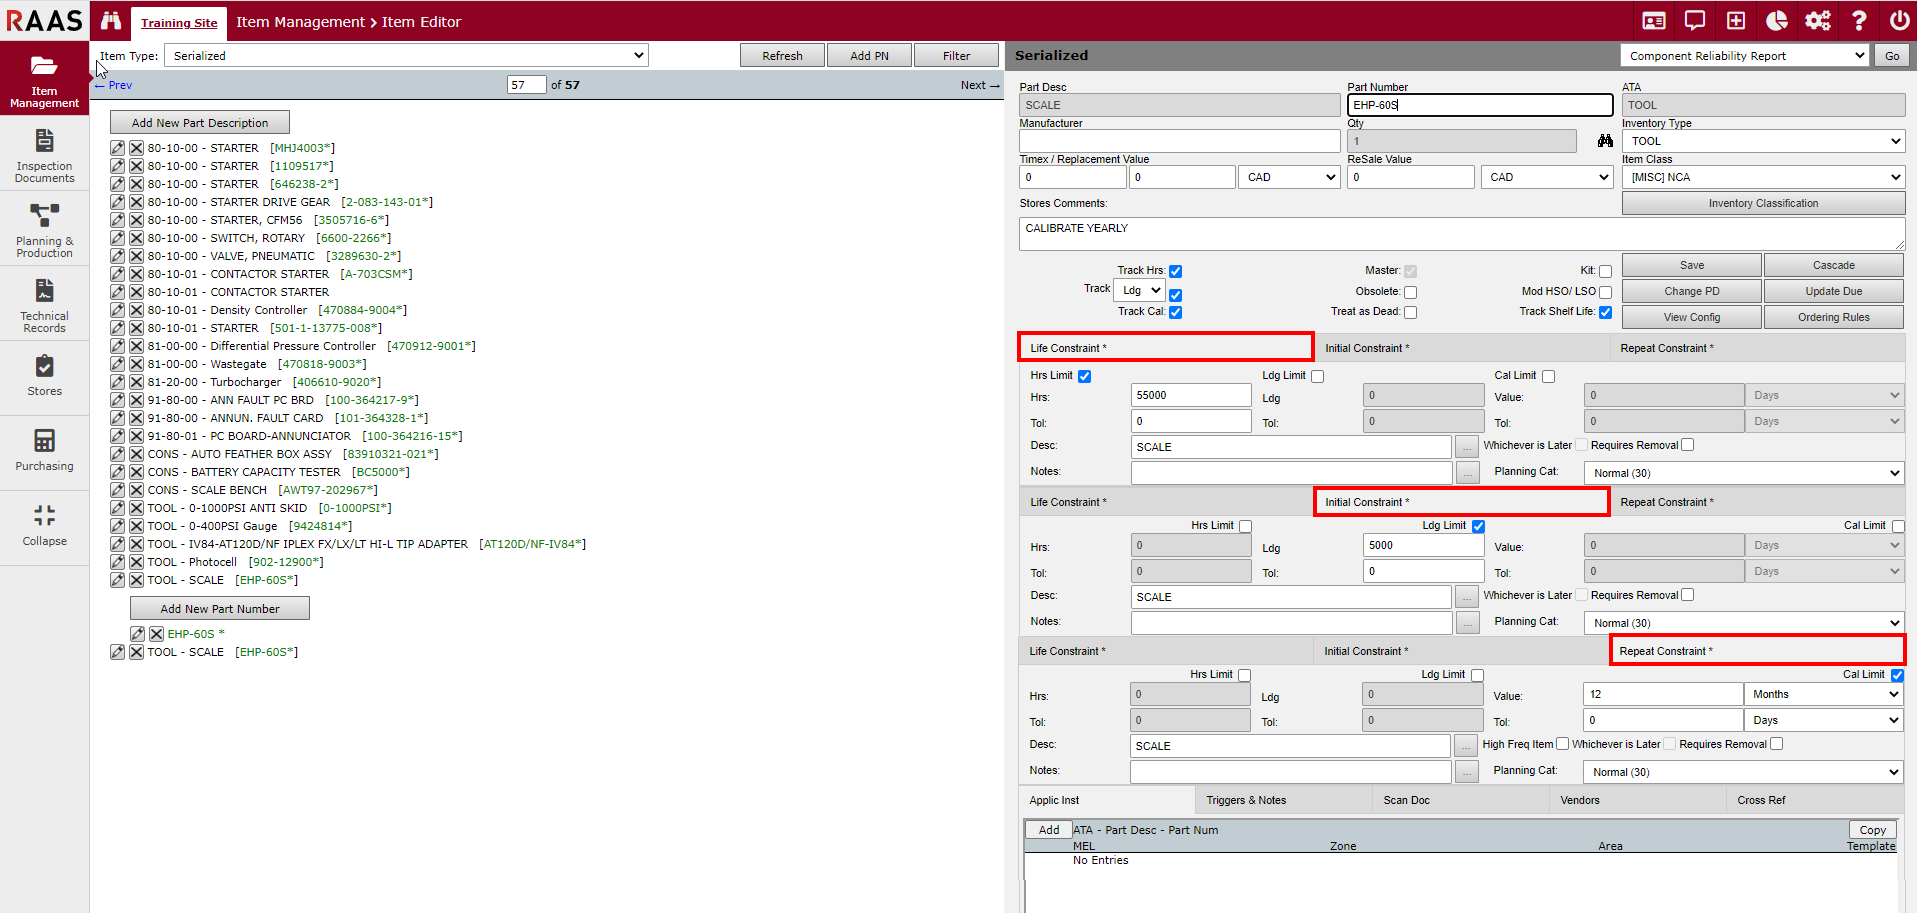Open the Stores module in sidebar
This screenshot has height=913, width=1917.
[44, 376]
